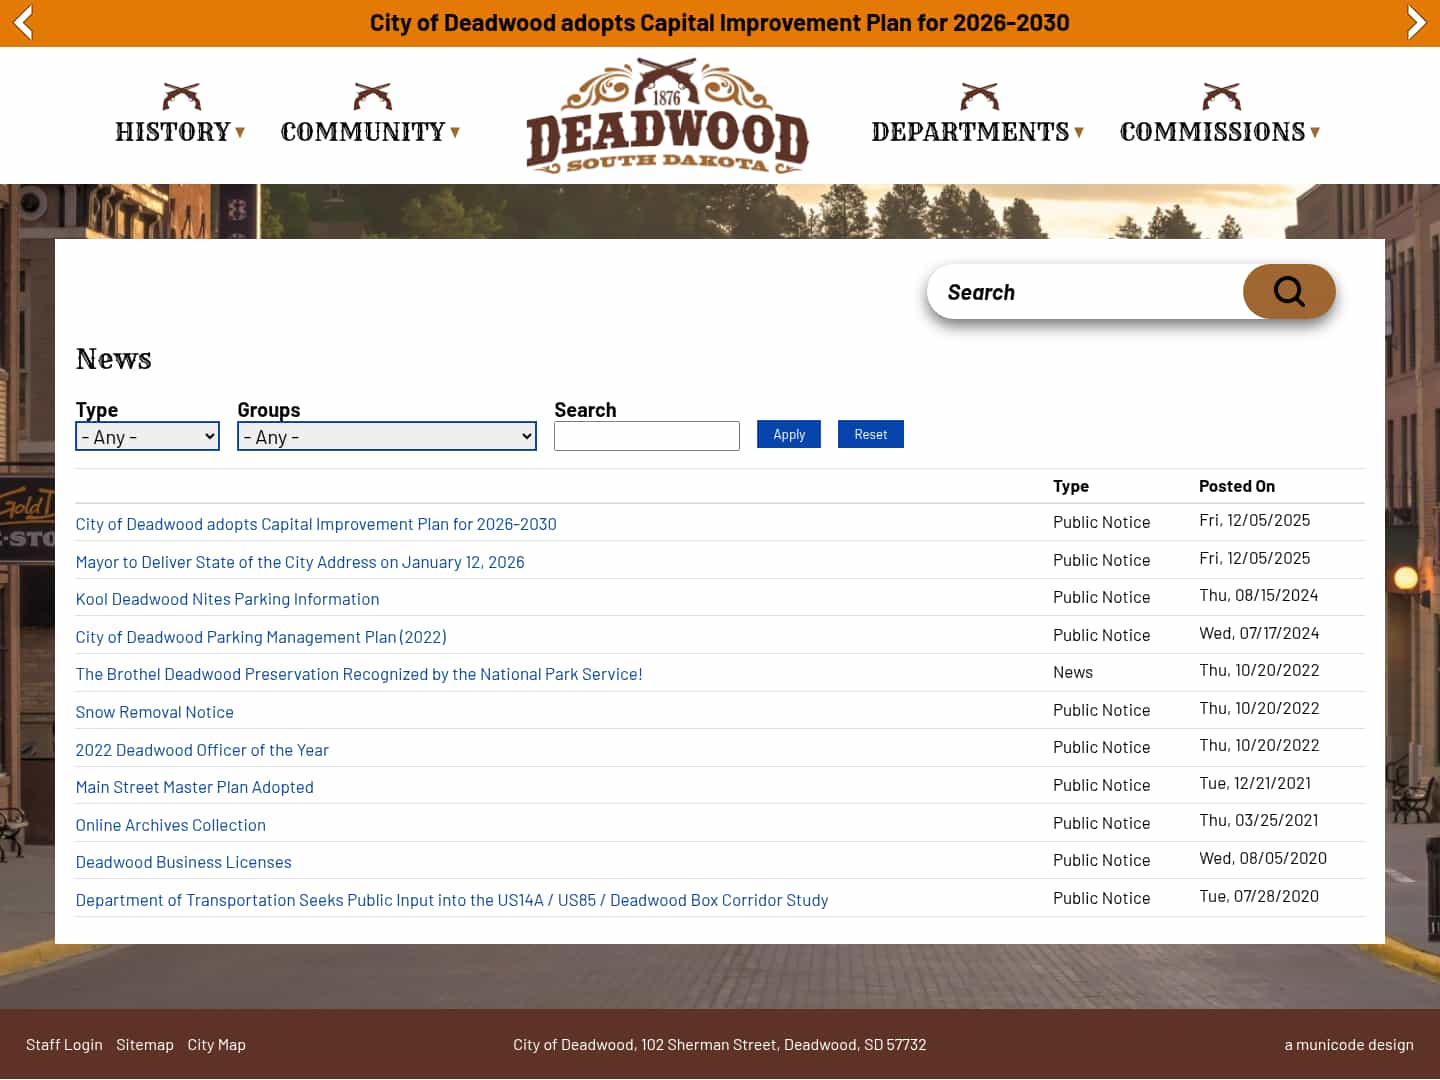
Task: Click the crossed pistols icon above Commissions
Action: click(1219, 97)
